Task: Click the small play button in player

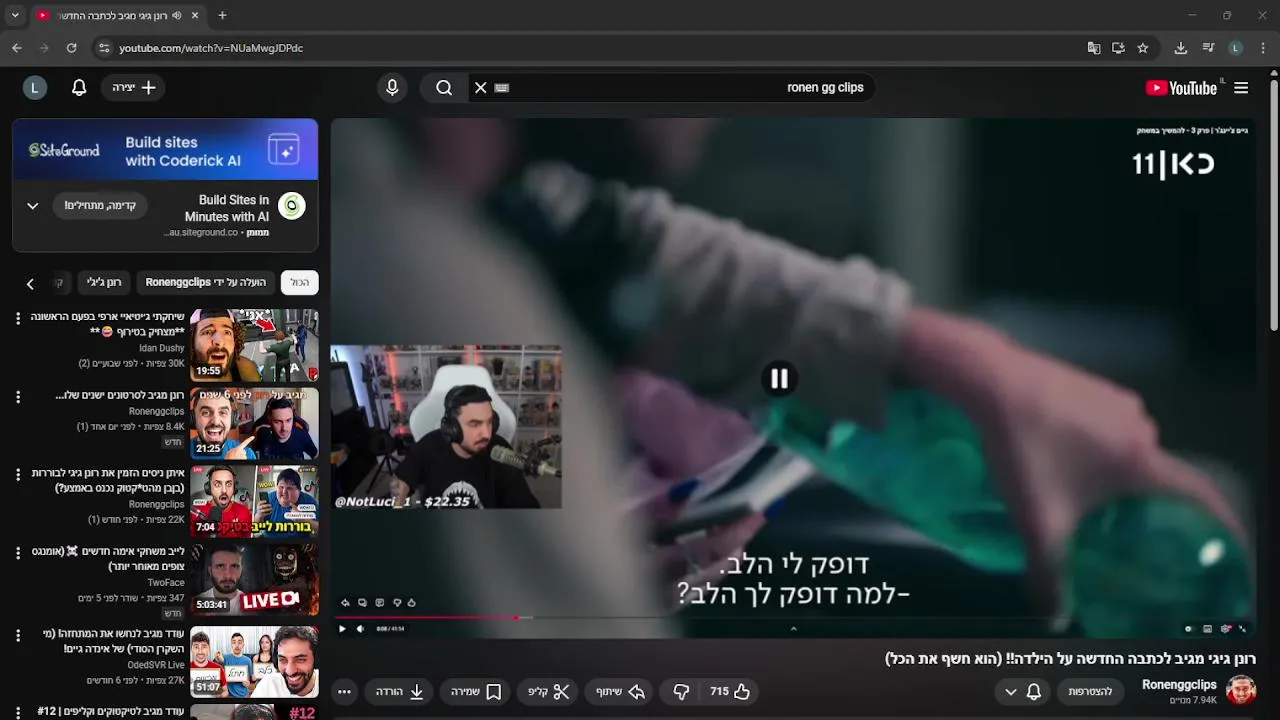Action: [x=342, y=629]
